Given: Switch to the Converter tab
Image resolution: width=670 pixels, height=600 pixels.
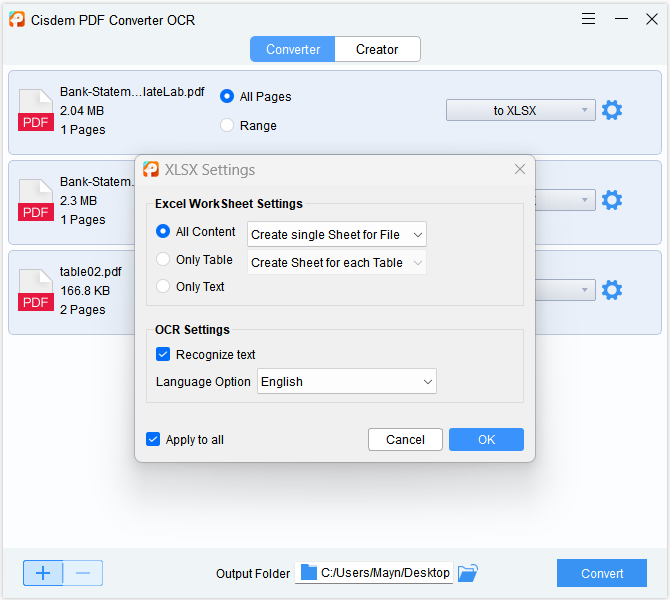Looking at the screenshot, I should 293,49.
